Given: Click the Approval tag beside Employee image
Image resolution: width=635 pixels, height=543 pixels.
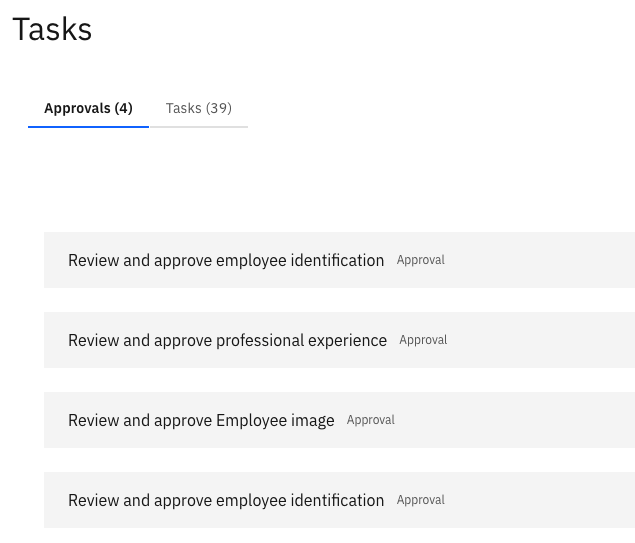Looking at the screenshot, I should tap(371, 420).
